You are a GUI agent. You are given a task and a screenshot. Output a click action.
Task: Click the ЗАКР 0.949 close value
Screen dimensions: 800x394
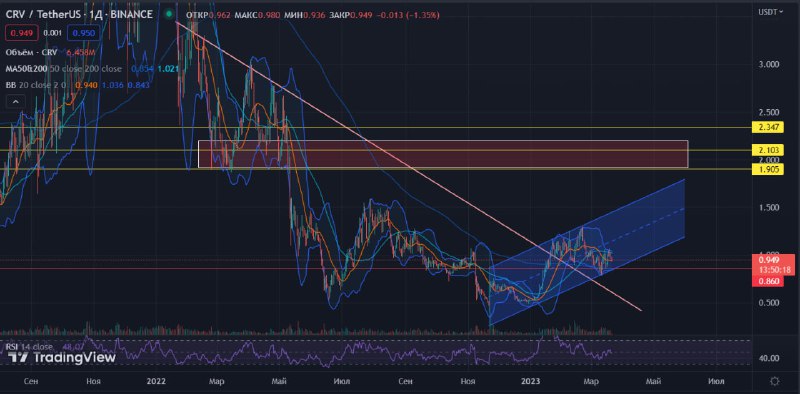pos(350,15)
